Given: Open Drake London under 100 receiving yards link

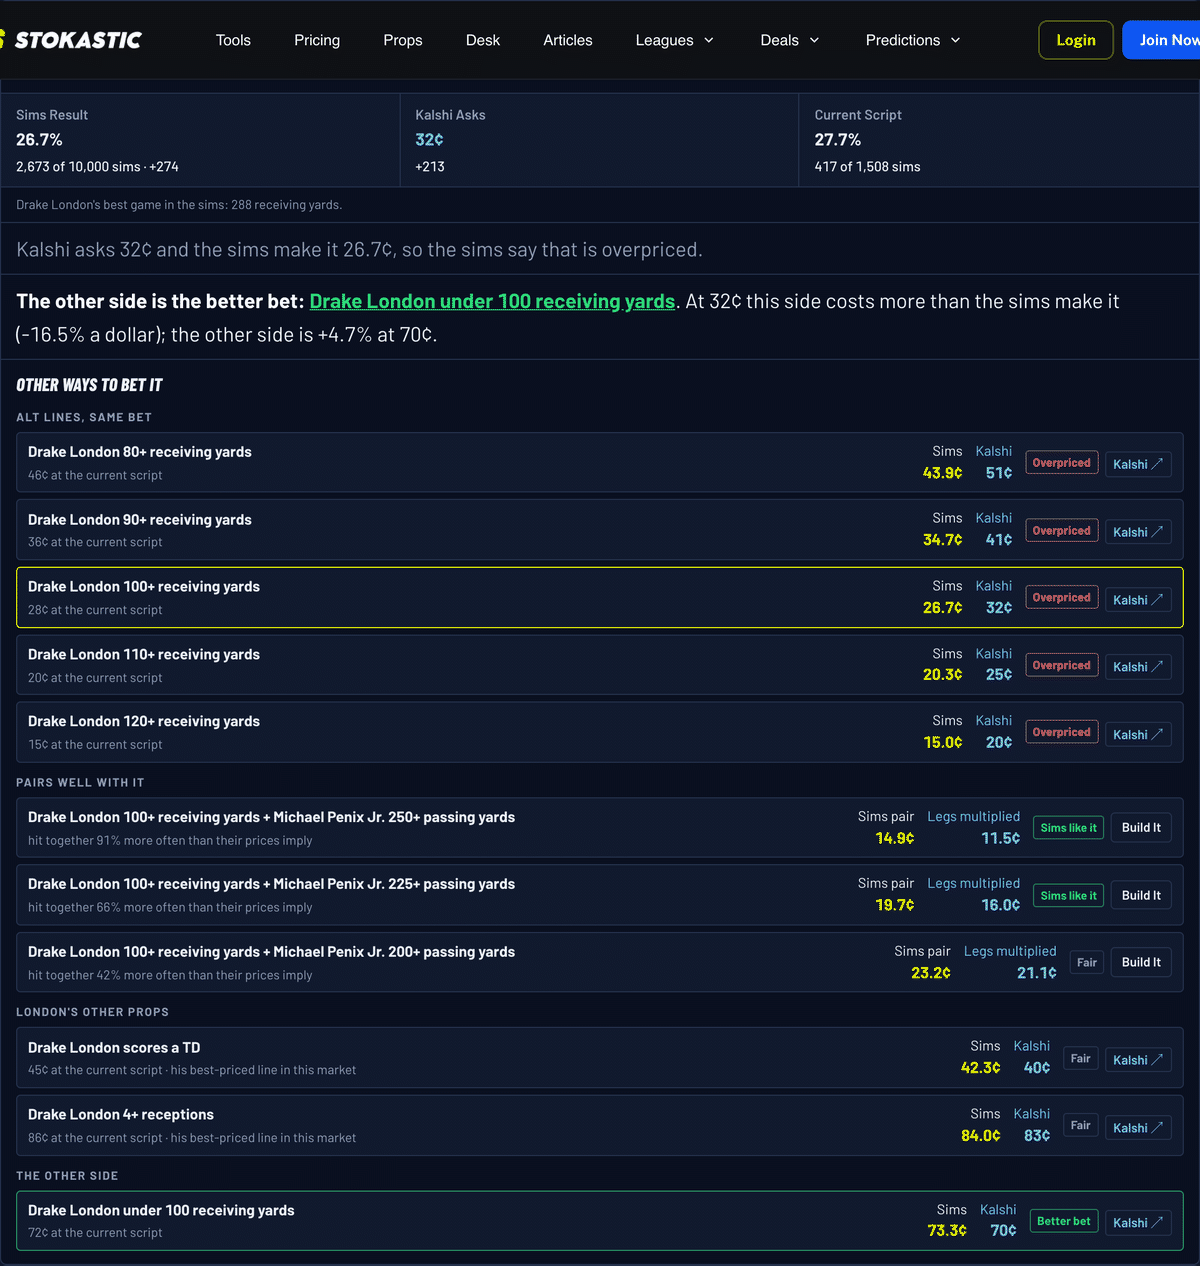Looking at the screenshot, I should [x=492, y=301].
